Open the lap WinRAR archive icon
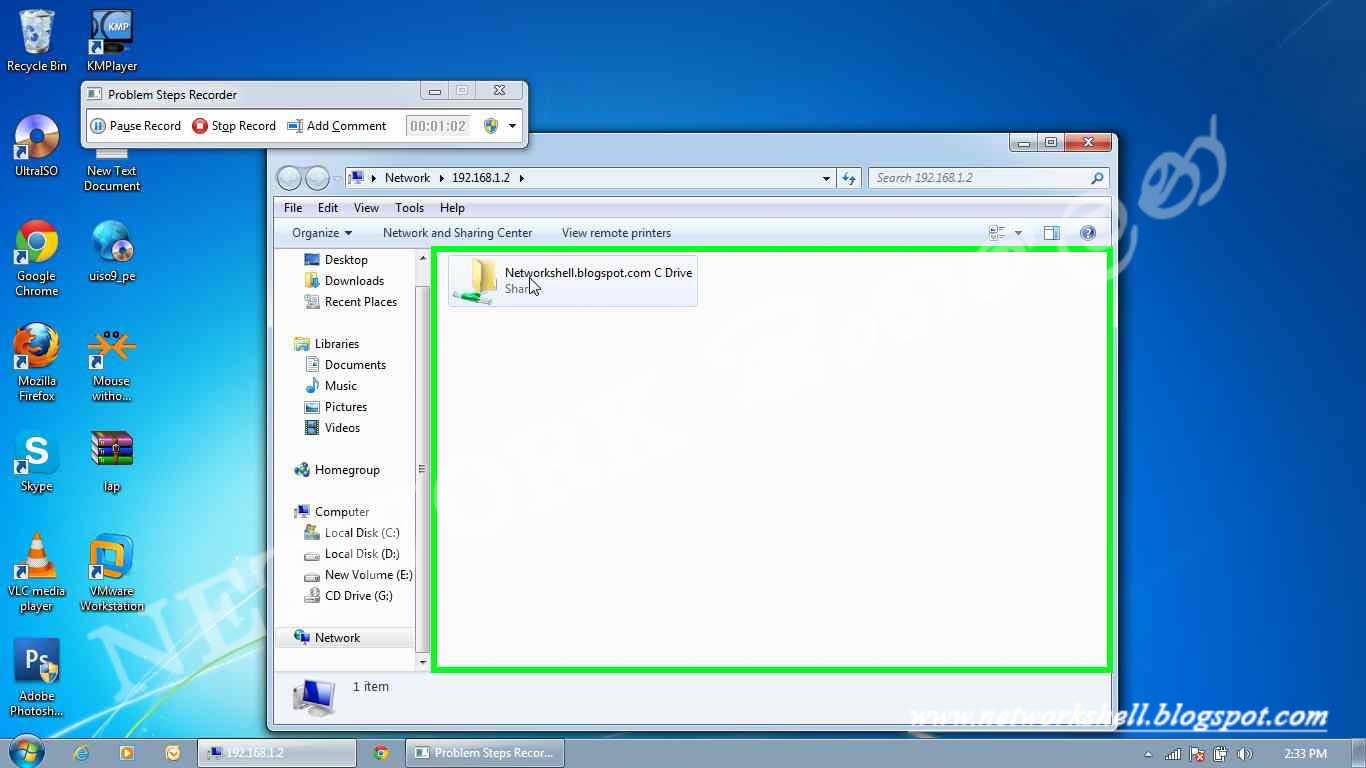1366x768 pixels. point(112,461)
